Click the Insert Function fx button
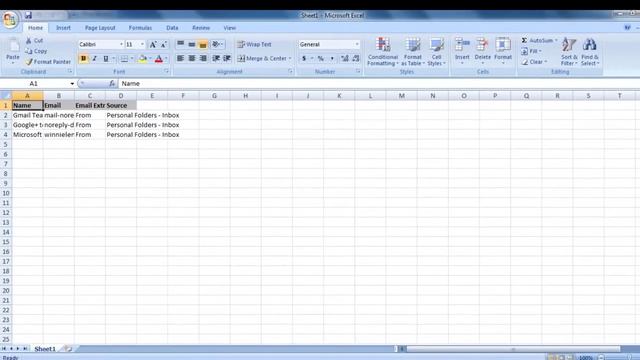The height and width of the screenshot is (360, 640). [112, 84]
